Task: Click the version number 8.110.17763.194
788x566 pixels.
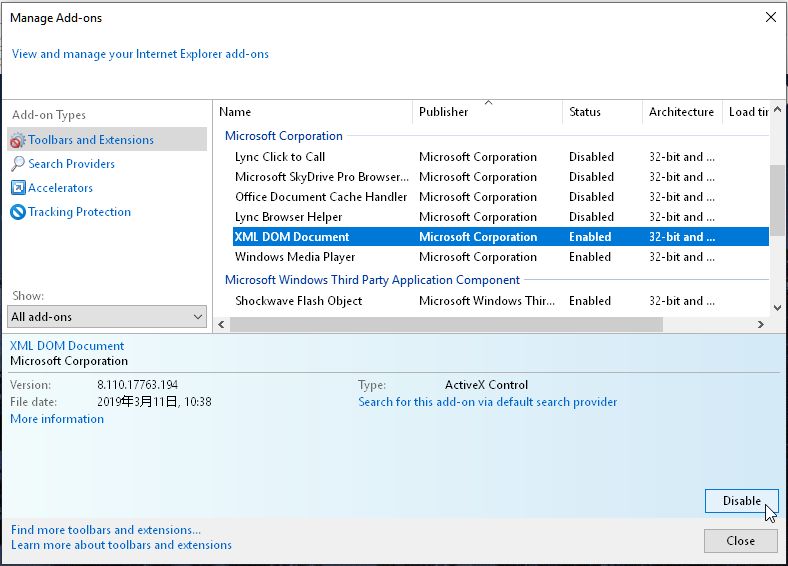Action: (x=137, y=385)
